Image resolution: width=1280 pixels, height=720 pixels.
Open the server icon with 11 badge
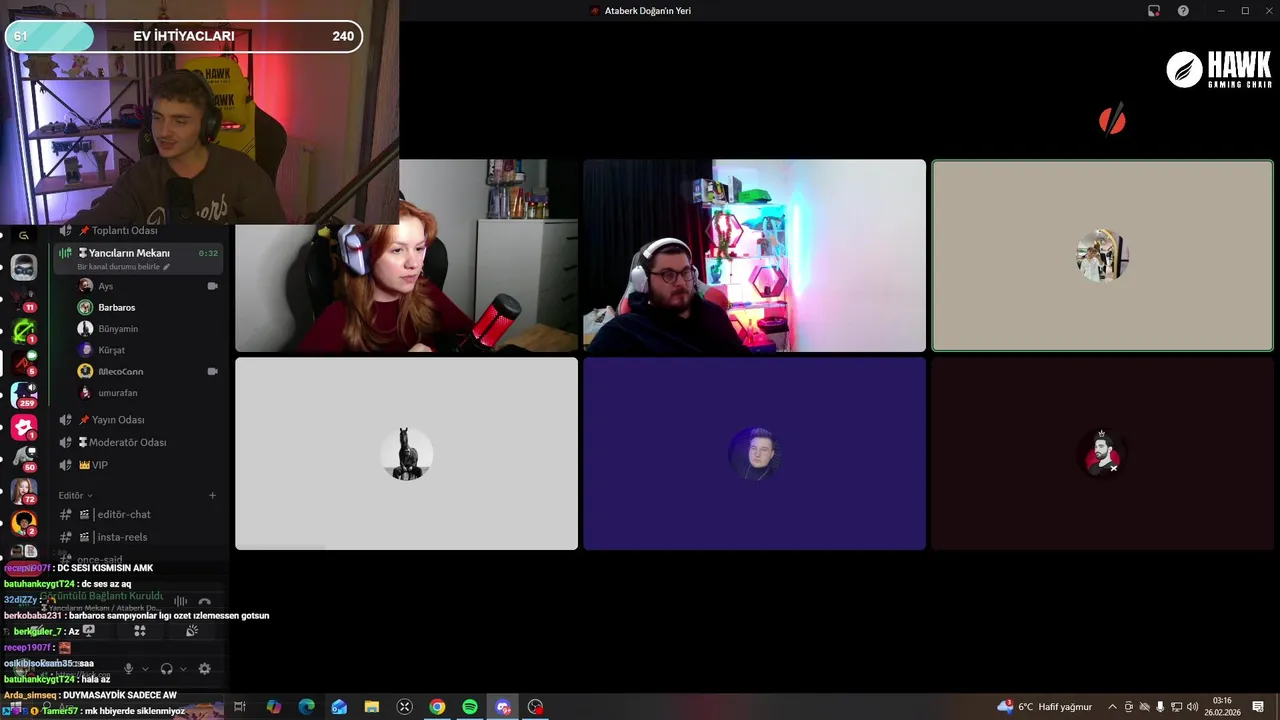(24, 299)
